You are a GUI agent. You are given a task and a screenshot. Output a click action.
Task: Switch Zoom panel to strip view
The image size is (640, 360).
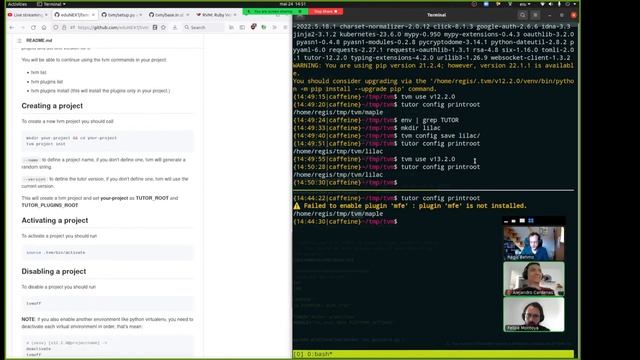(x=522, y=221)
